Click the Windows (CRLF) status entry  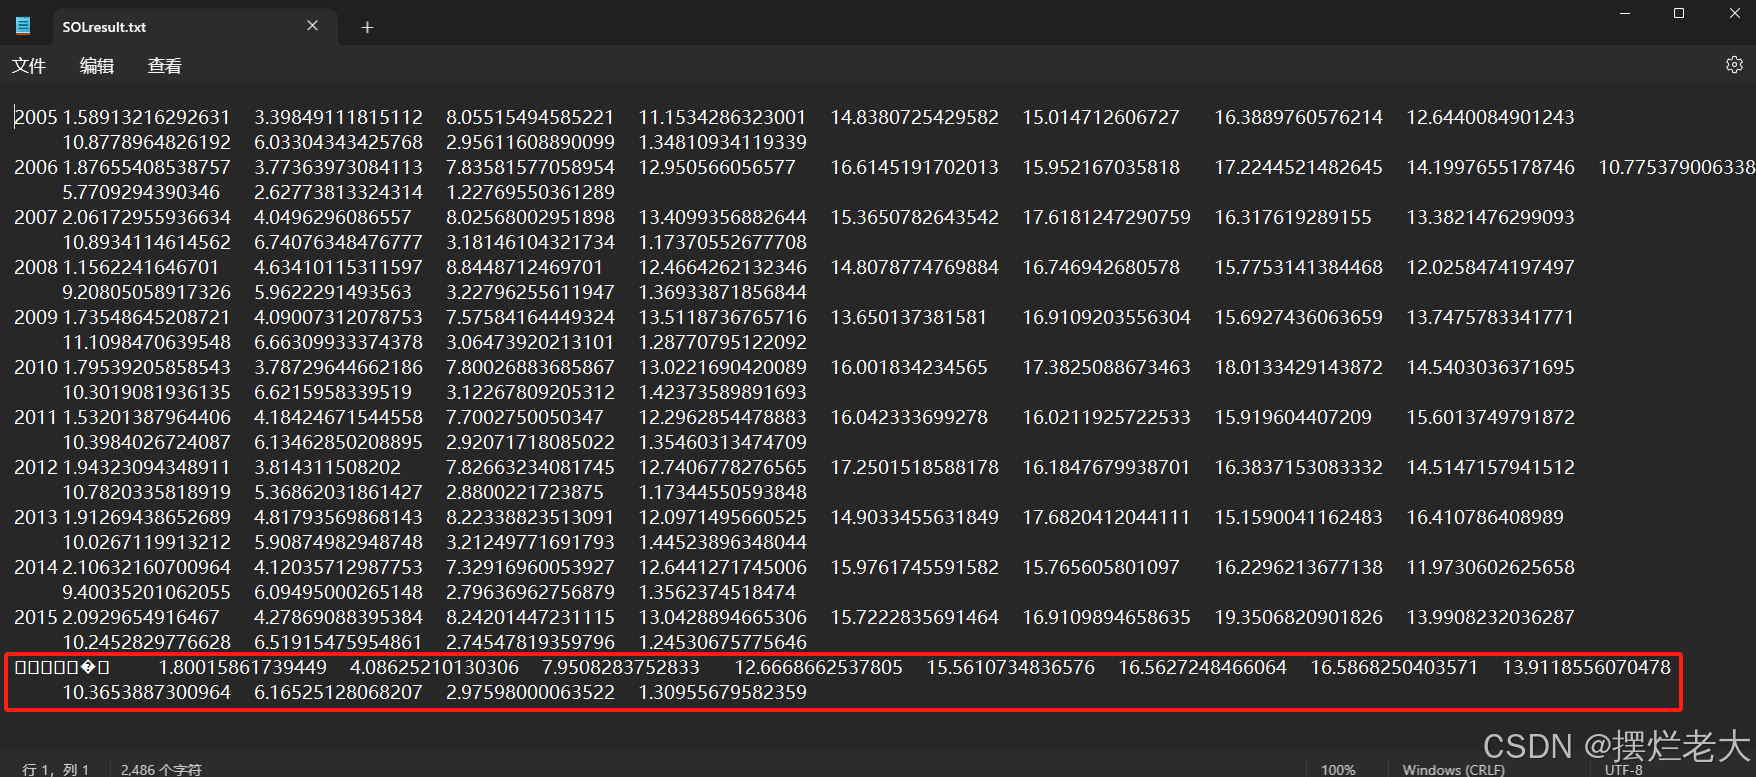click(1453, 769)
